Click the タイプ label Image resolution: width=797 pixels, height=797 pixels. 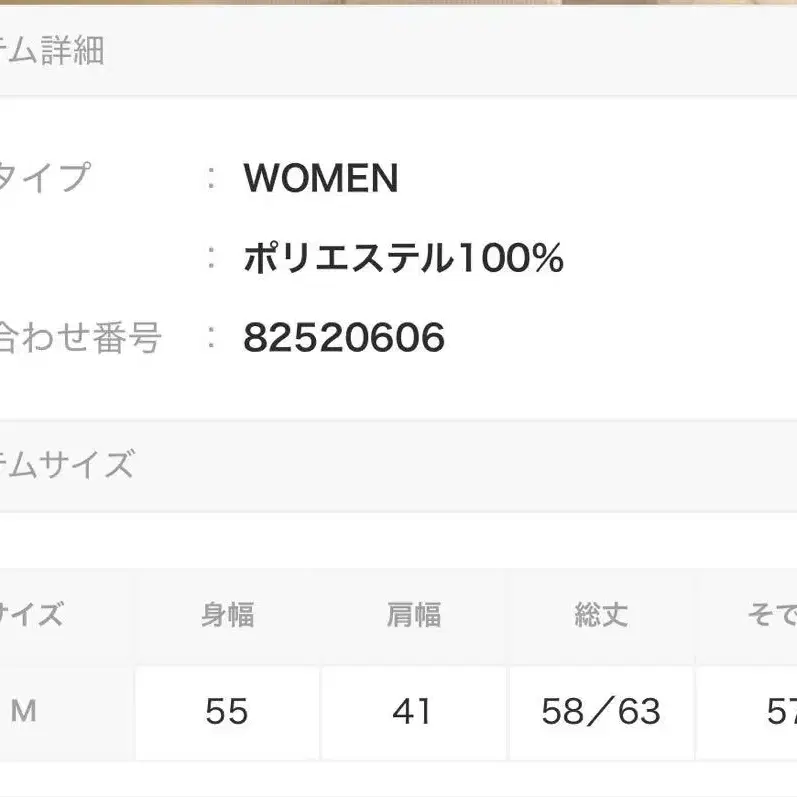[45, 178]
